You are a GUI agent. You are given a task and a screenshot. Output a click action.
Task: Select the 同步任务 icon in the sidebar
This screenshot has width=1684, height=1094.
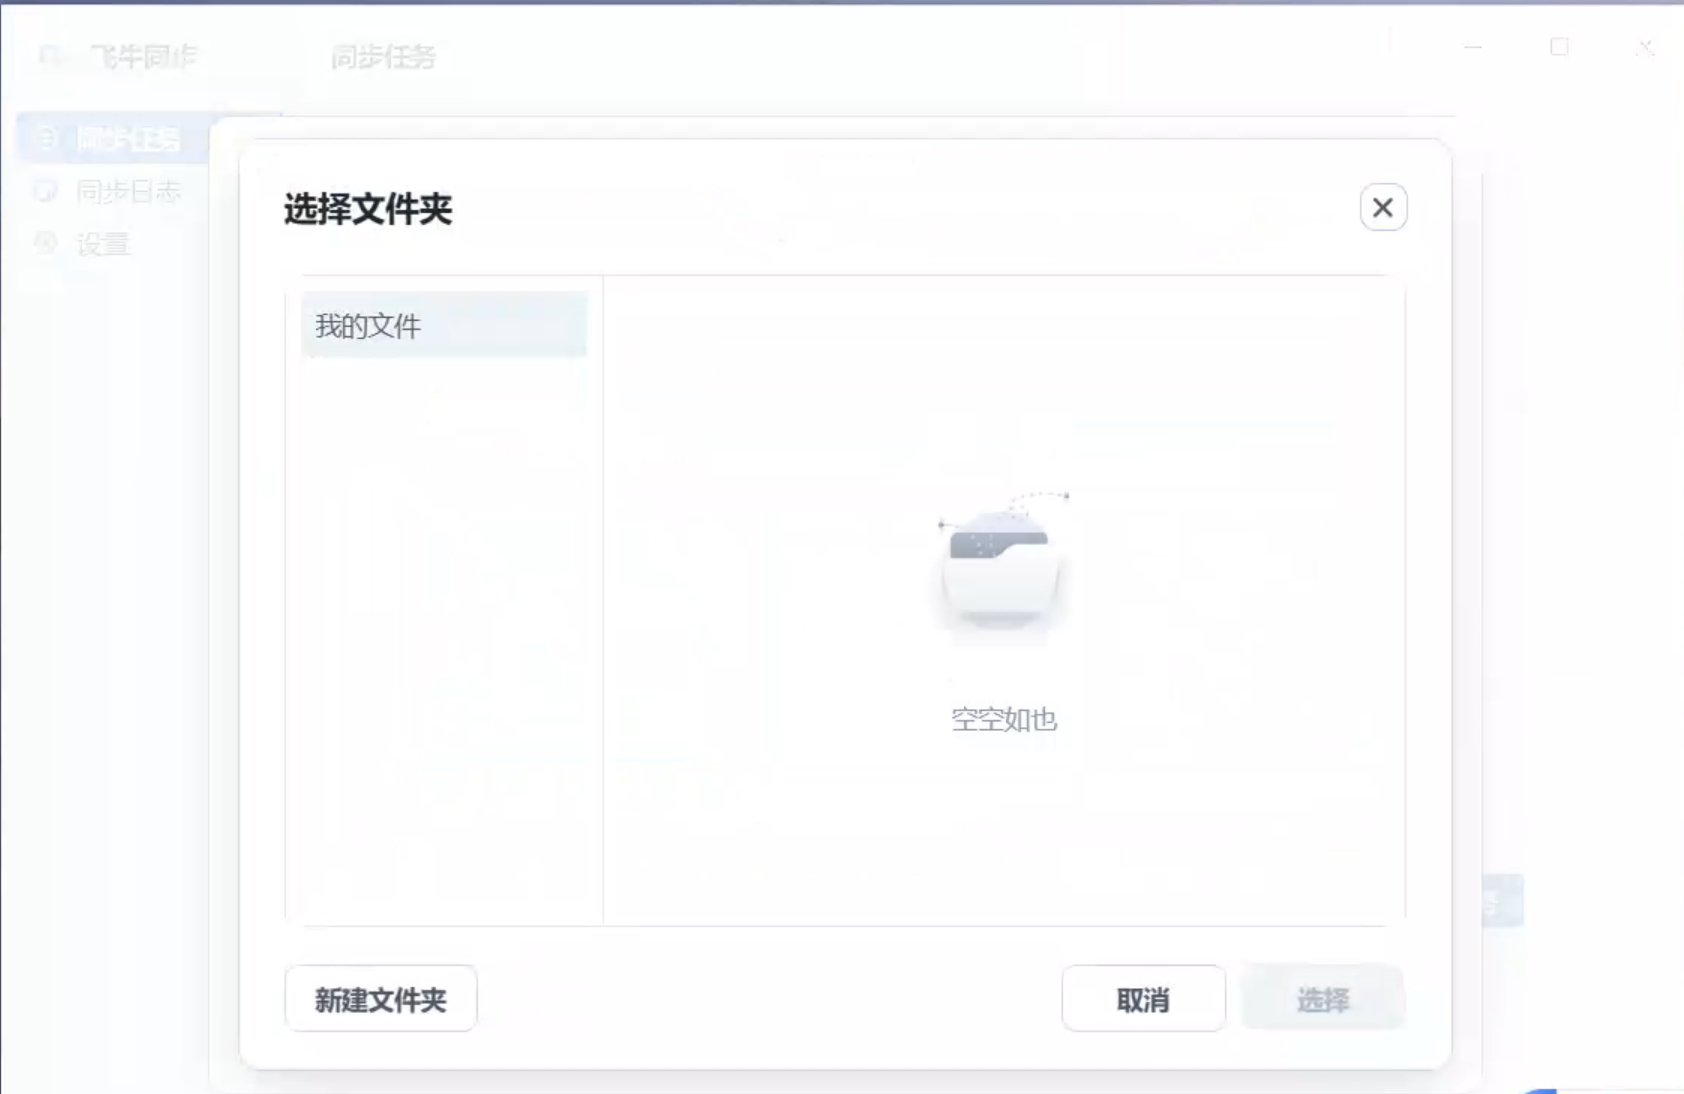pyautogui.click(x=46, y=139)
